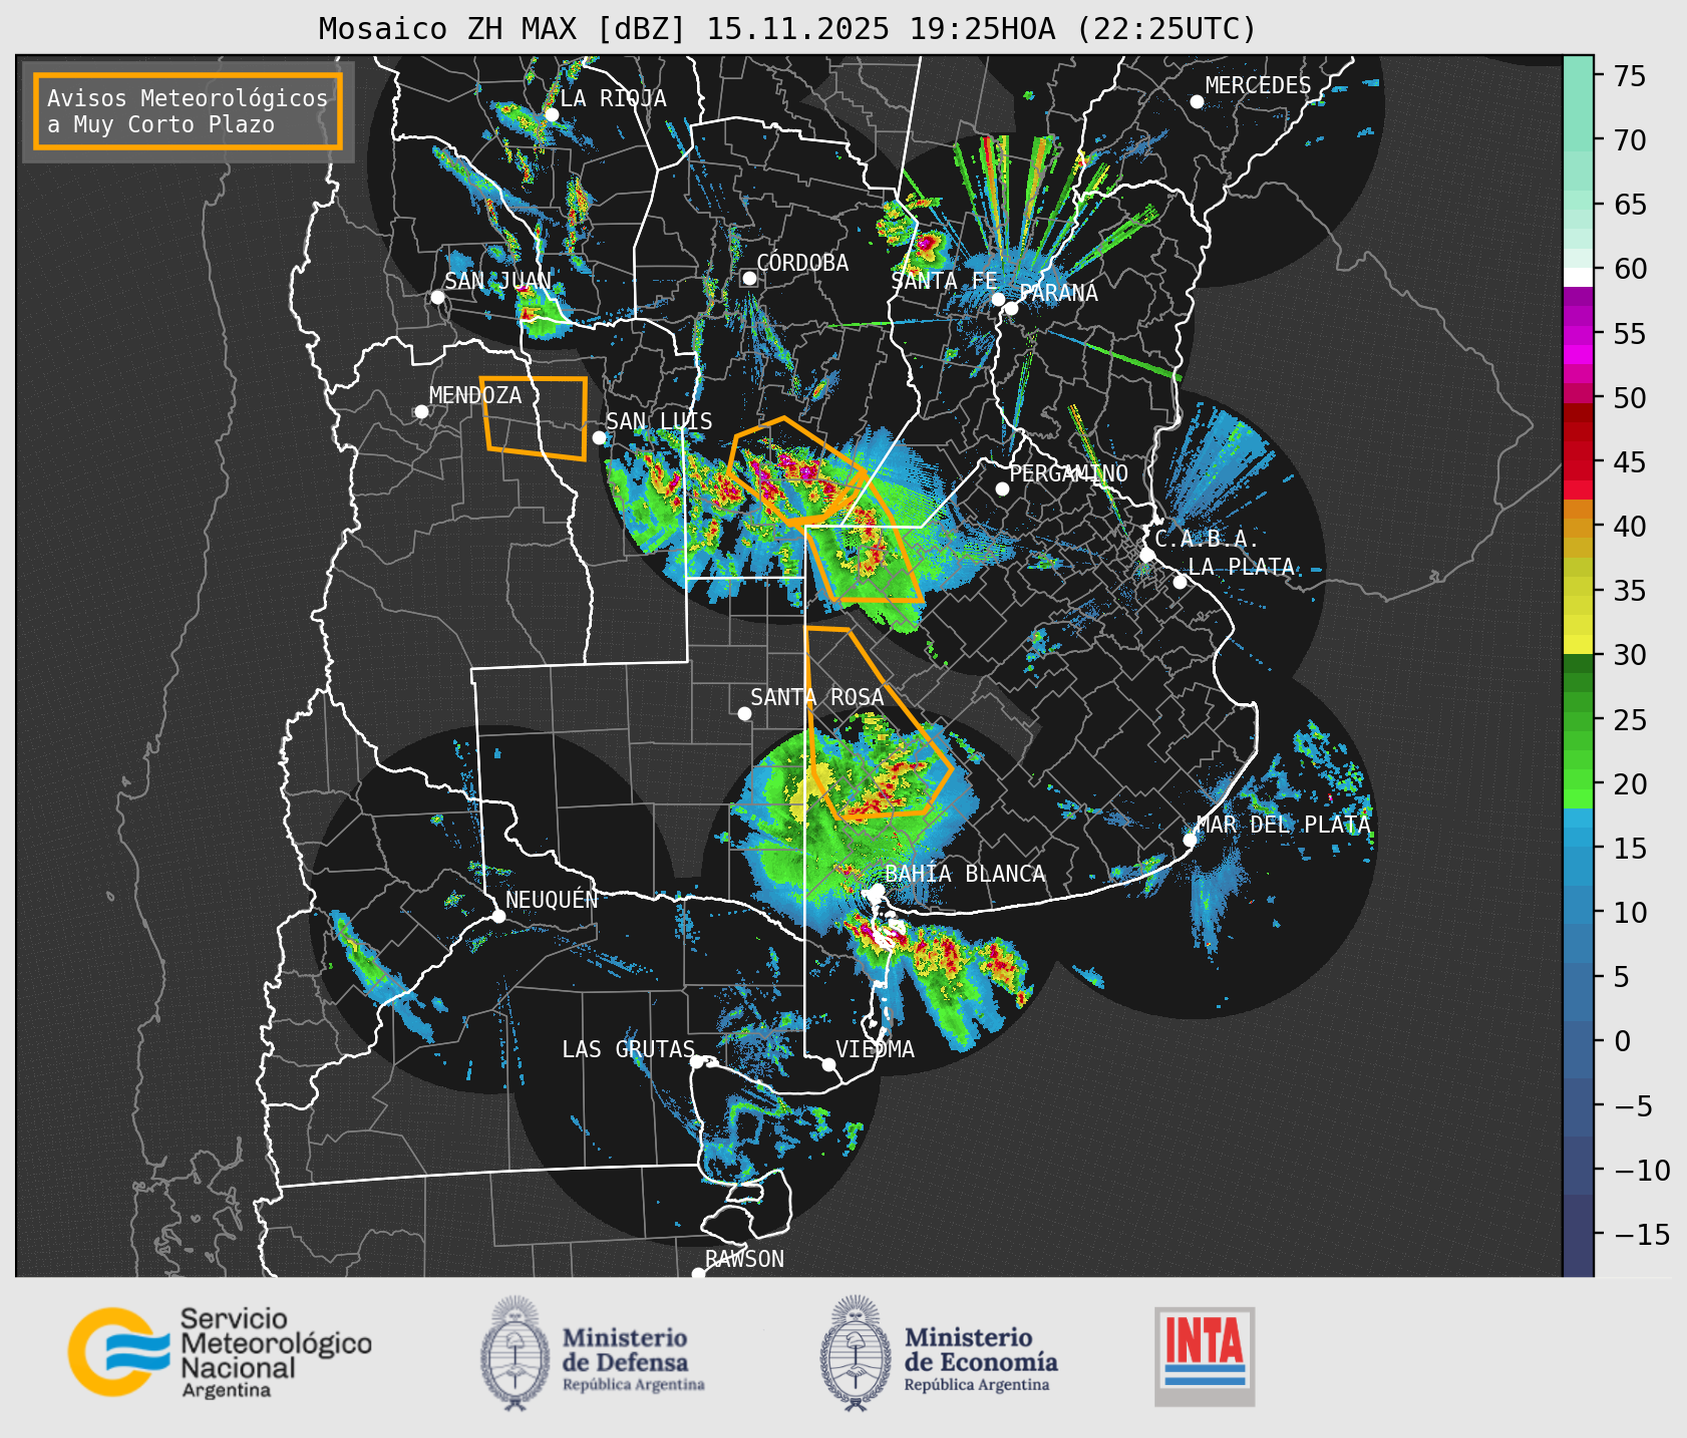Click the white dot marking Santa Rosa
Viewport: 1687px width, 1438px height.
(x=744, y=713)
